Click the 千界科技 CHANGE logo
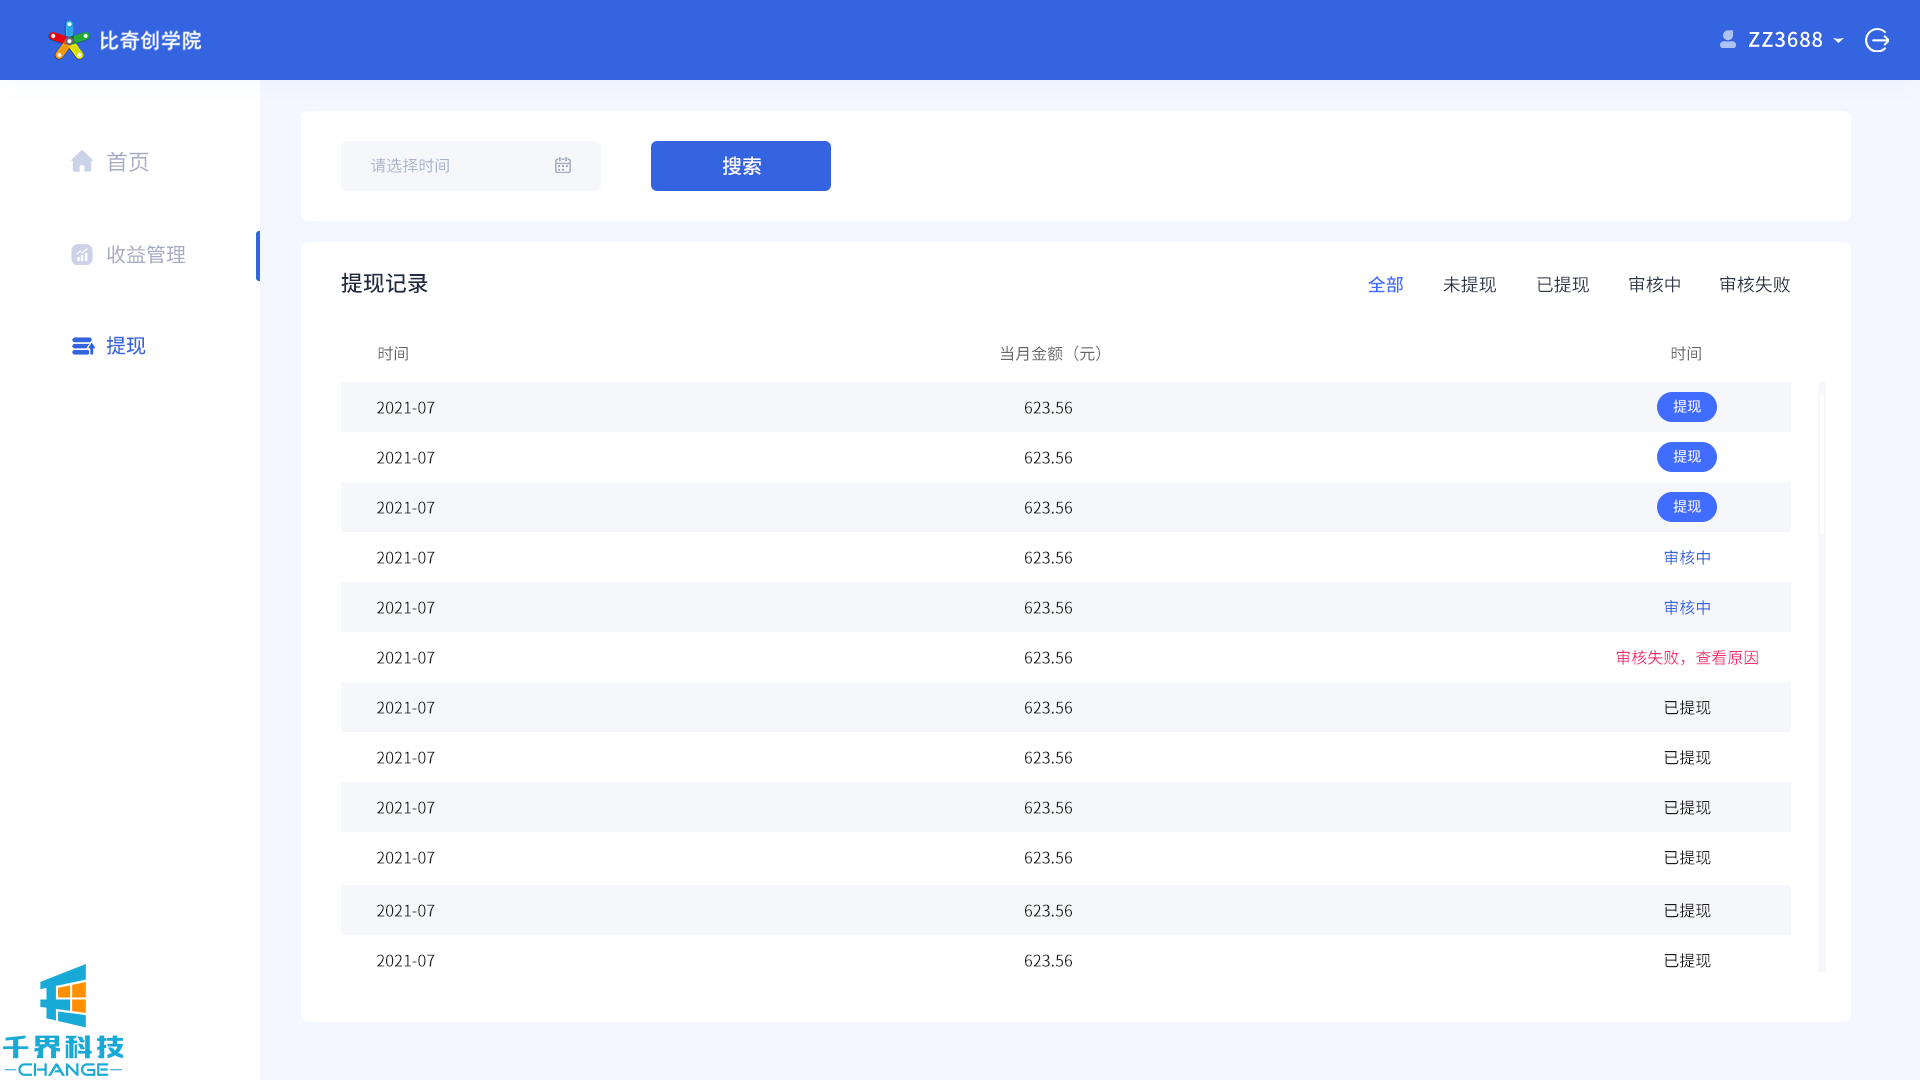 click(63, 1020)
